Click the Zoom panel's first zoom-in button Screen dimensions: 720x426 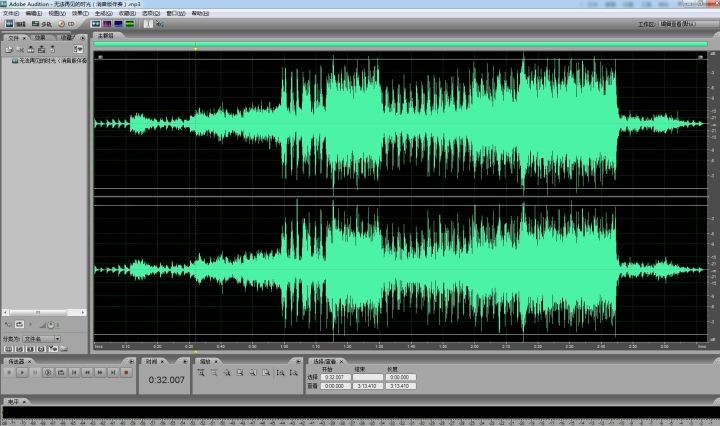(201, 372)
